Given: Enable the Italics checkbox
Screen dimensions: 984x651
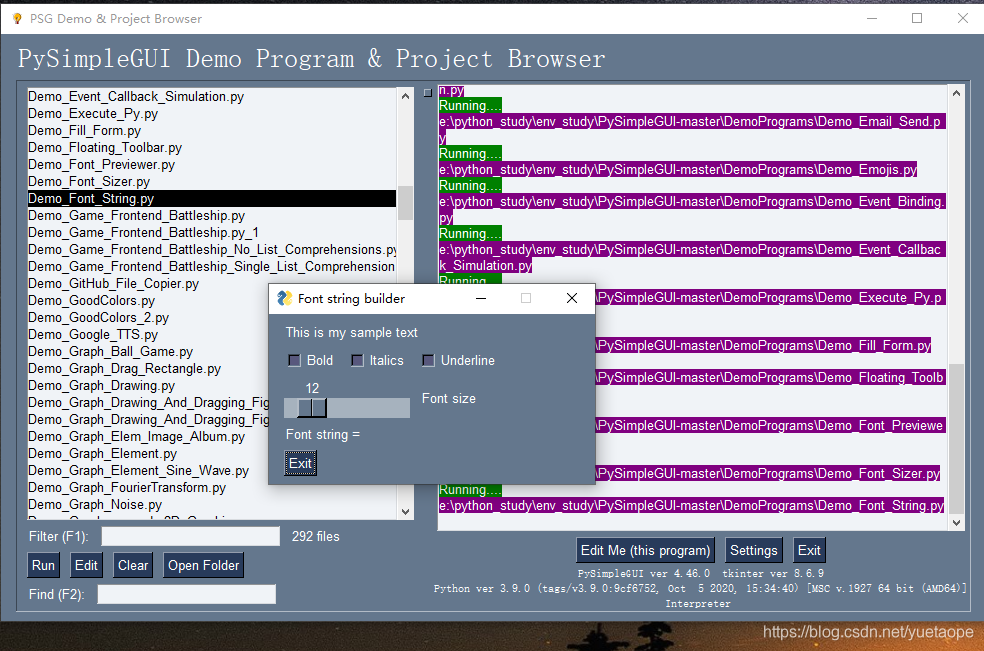Looking at the screenshot, I should click(357, 360).
